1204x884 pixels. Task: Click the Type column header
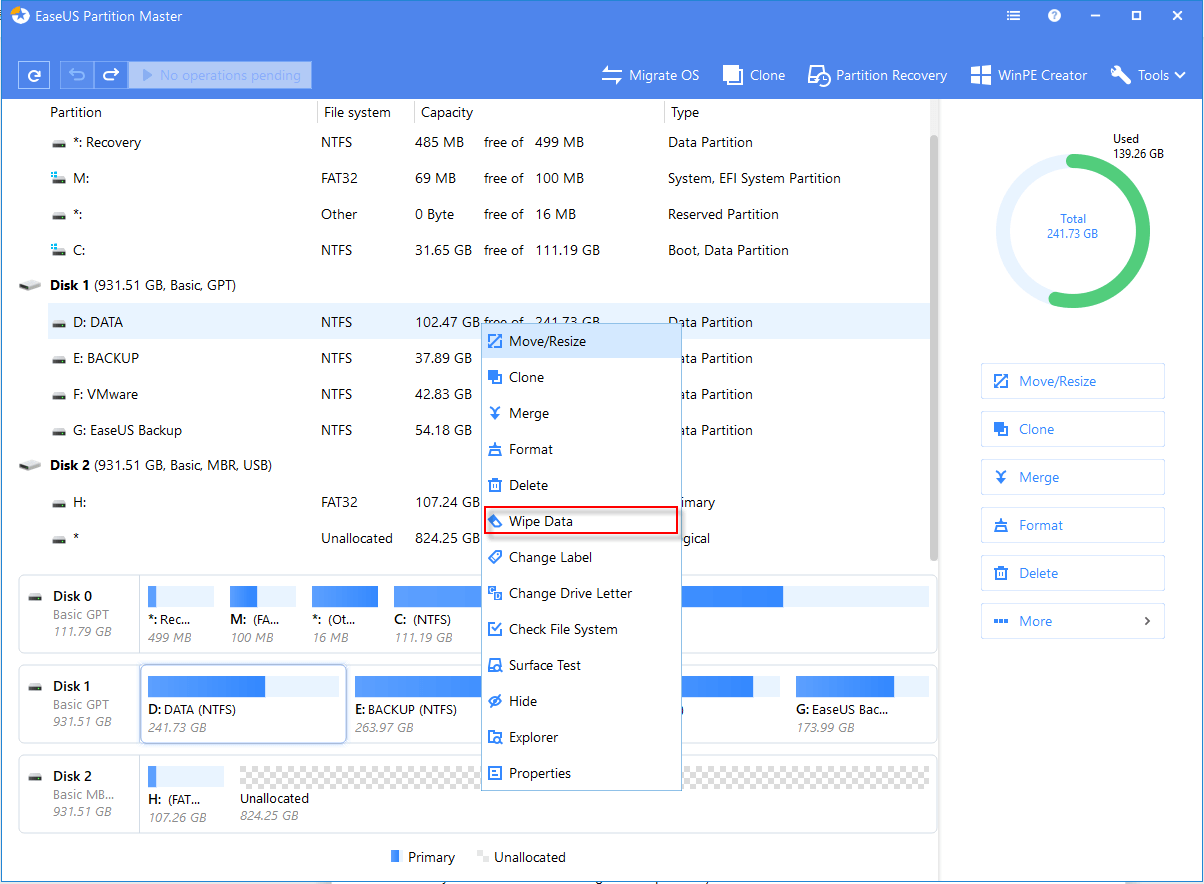click(x=685, y=112)
